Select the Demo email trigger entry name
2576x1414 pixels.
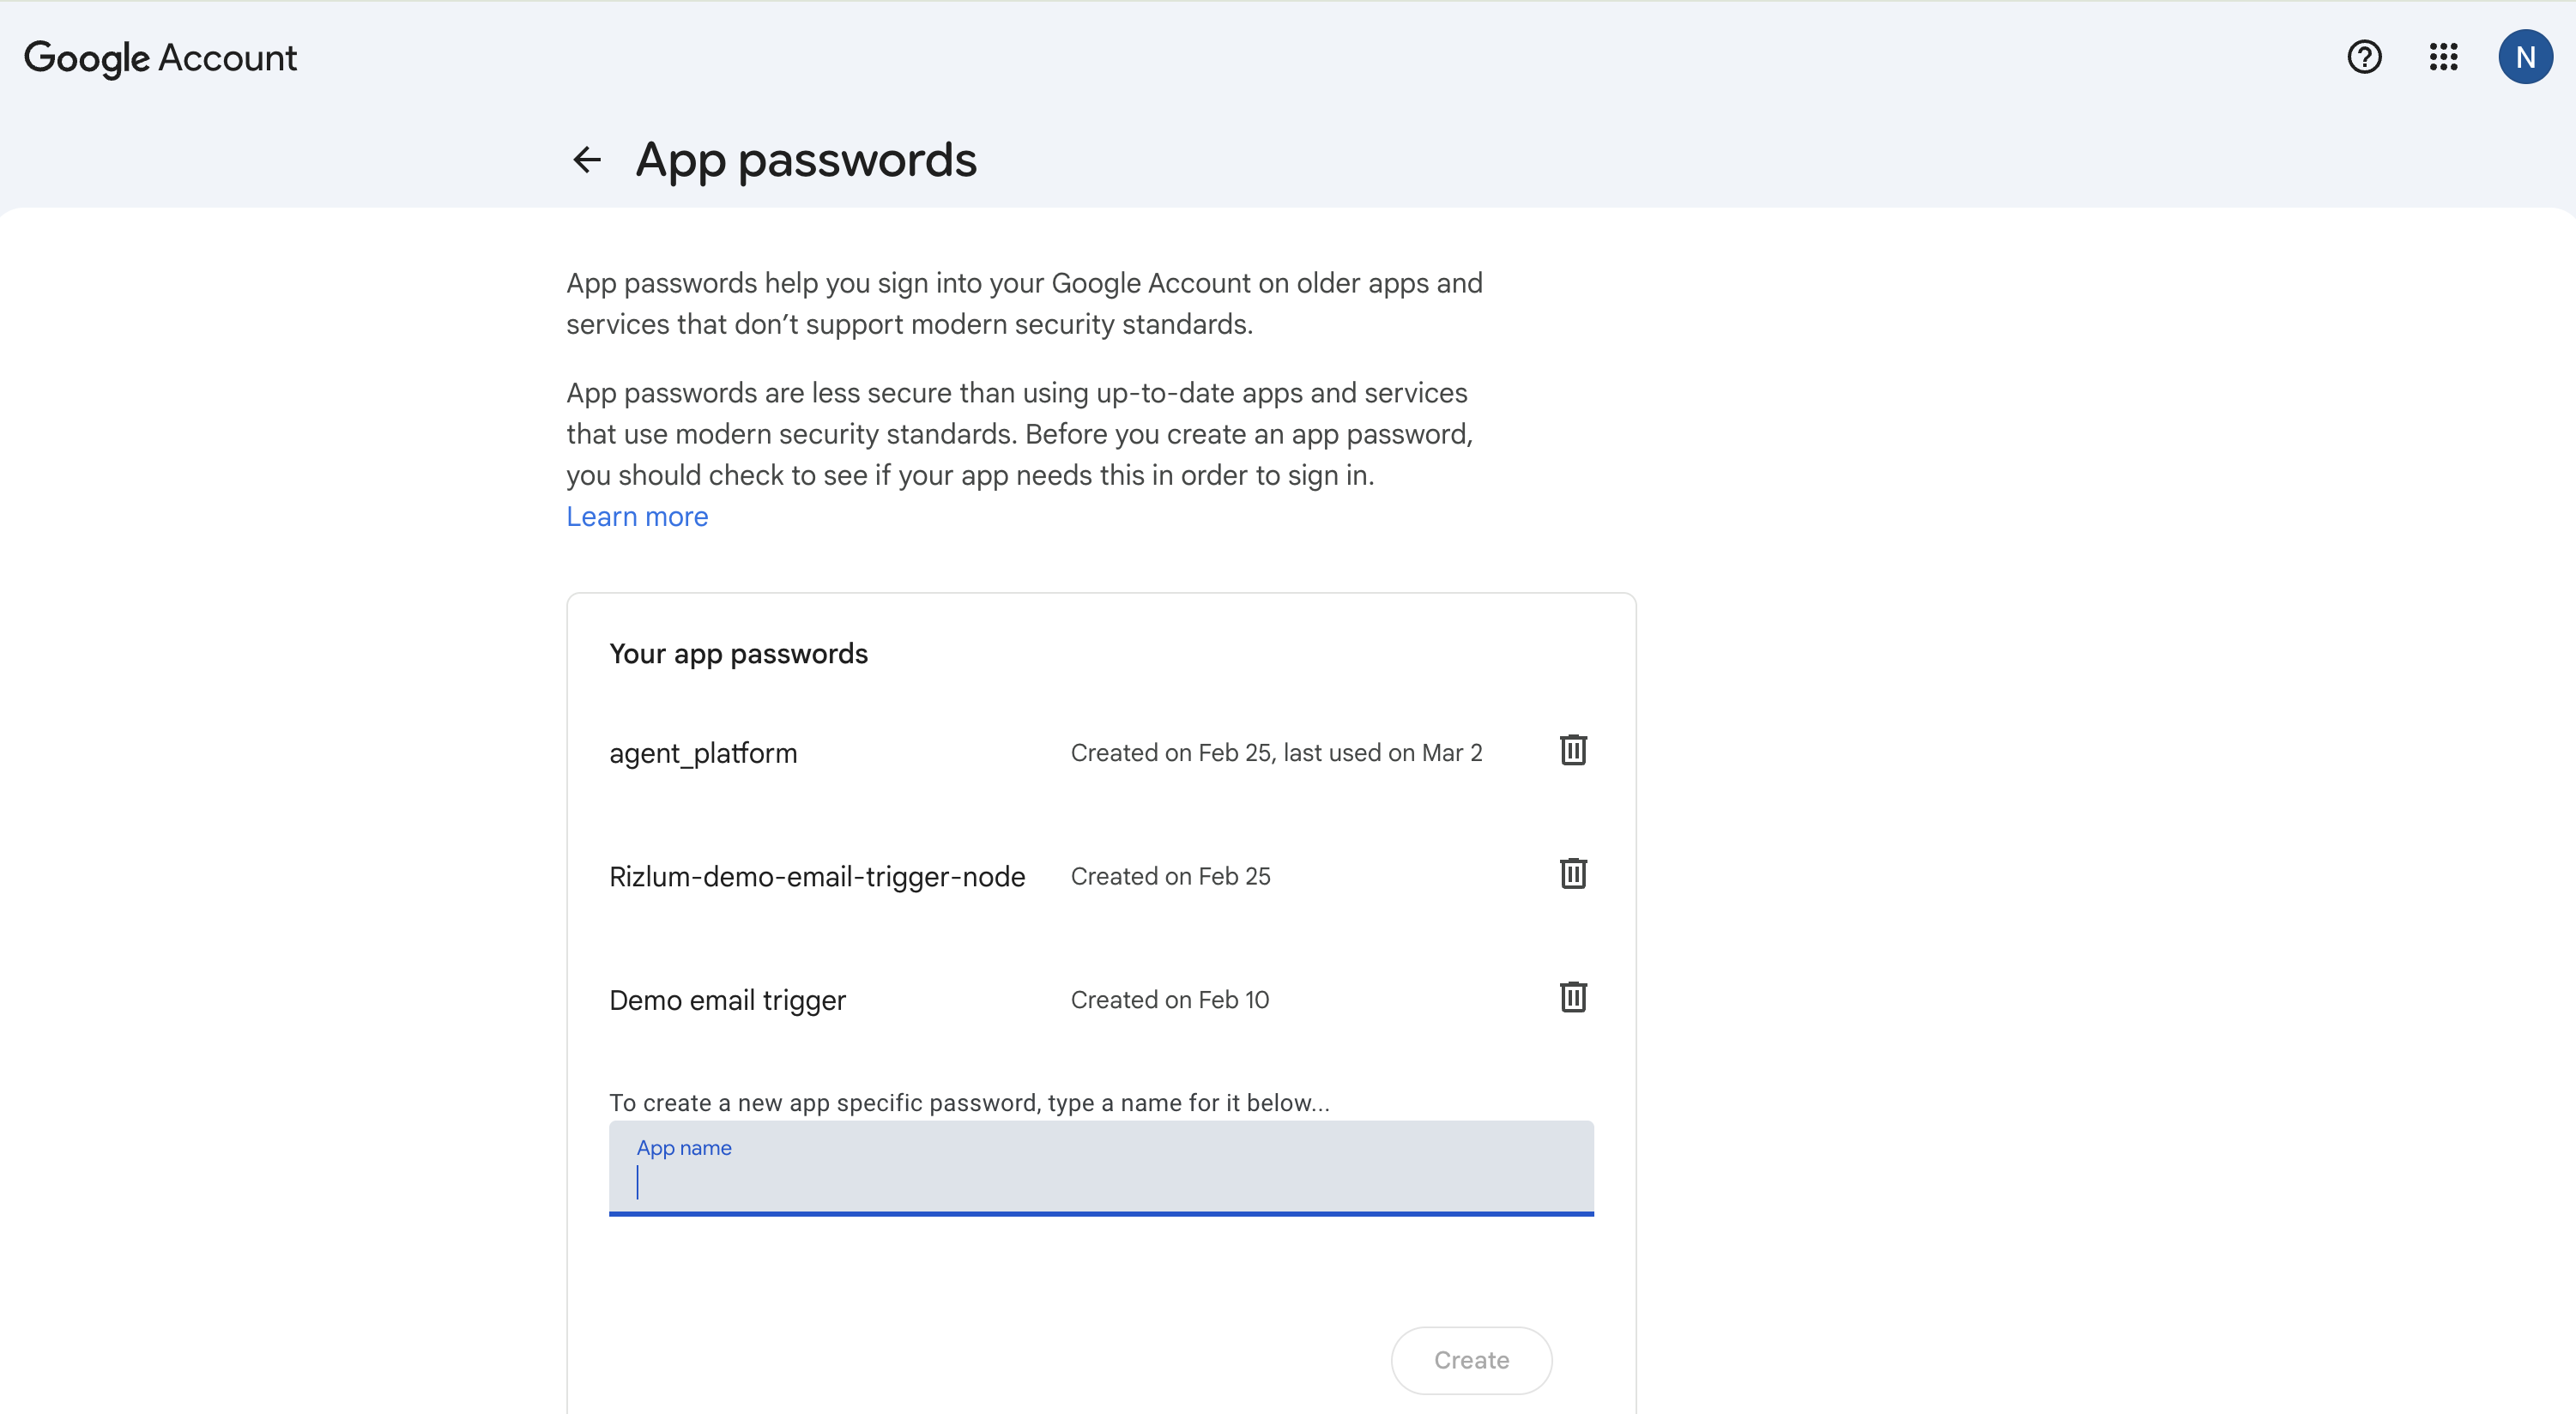tap(727, 1000)
